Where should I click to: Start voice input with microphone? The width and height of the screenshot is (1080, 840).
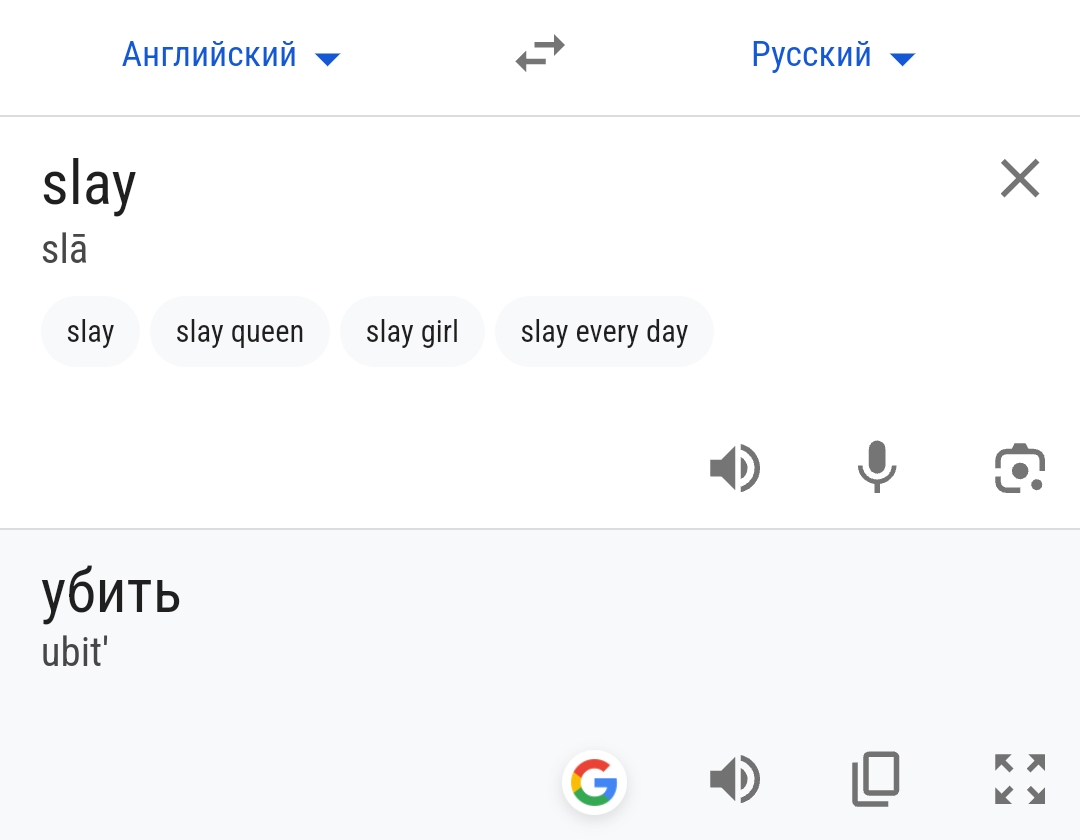tap(876, 467)
